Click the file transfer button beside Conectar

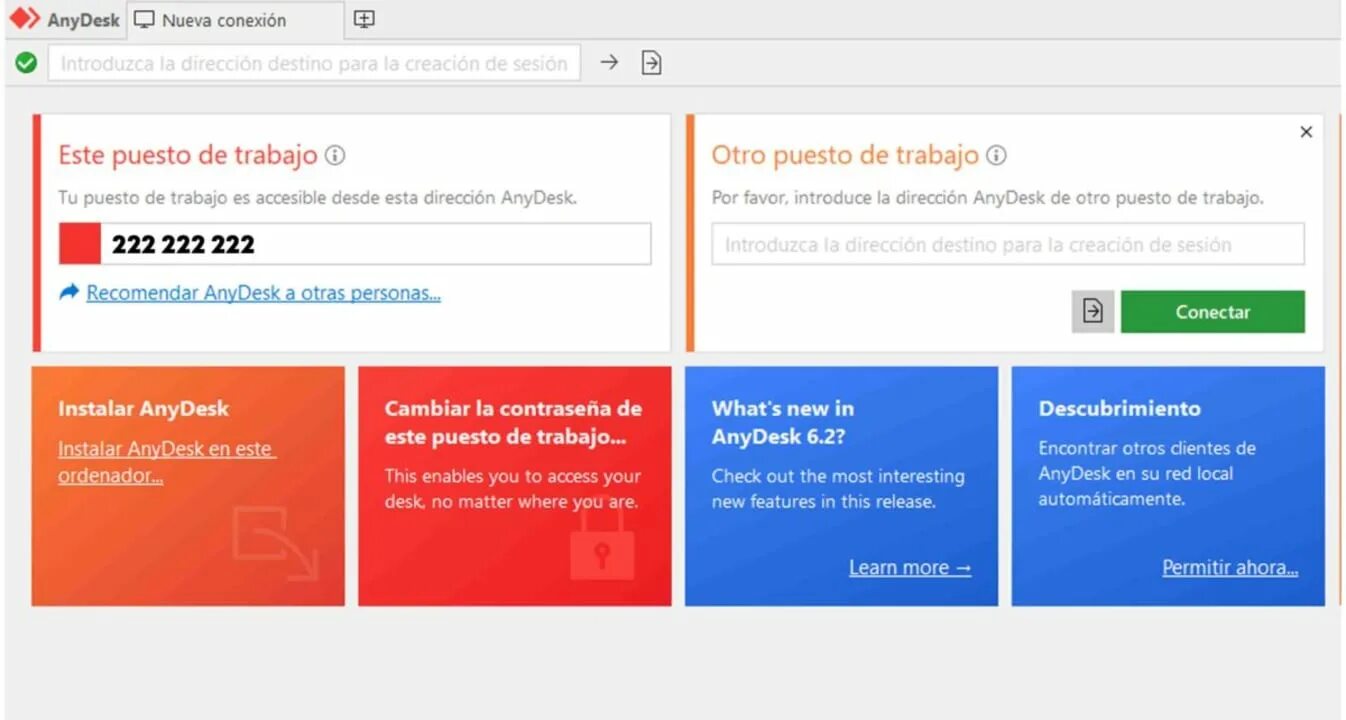coord(1093,312)
